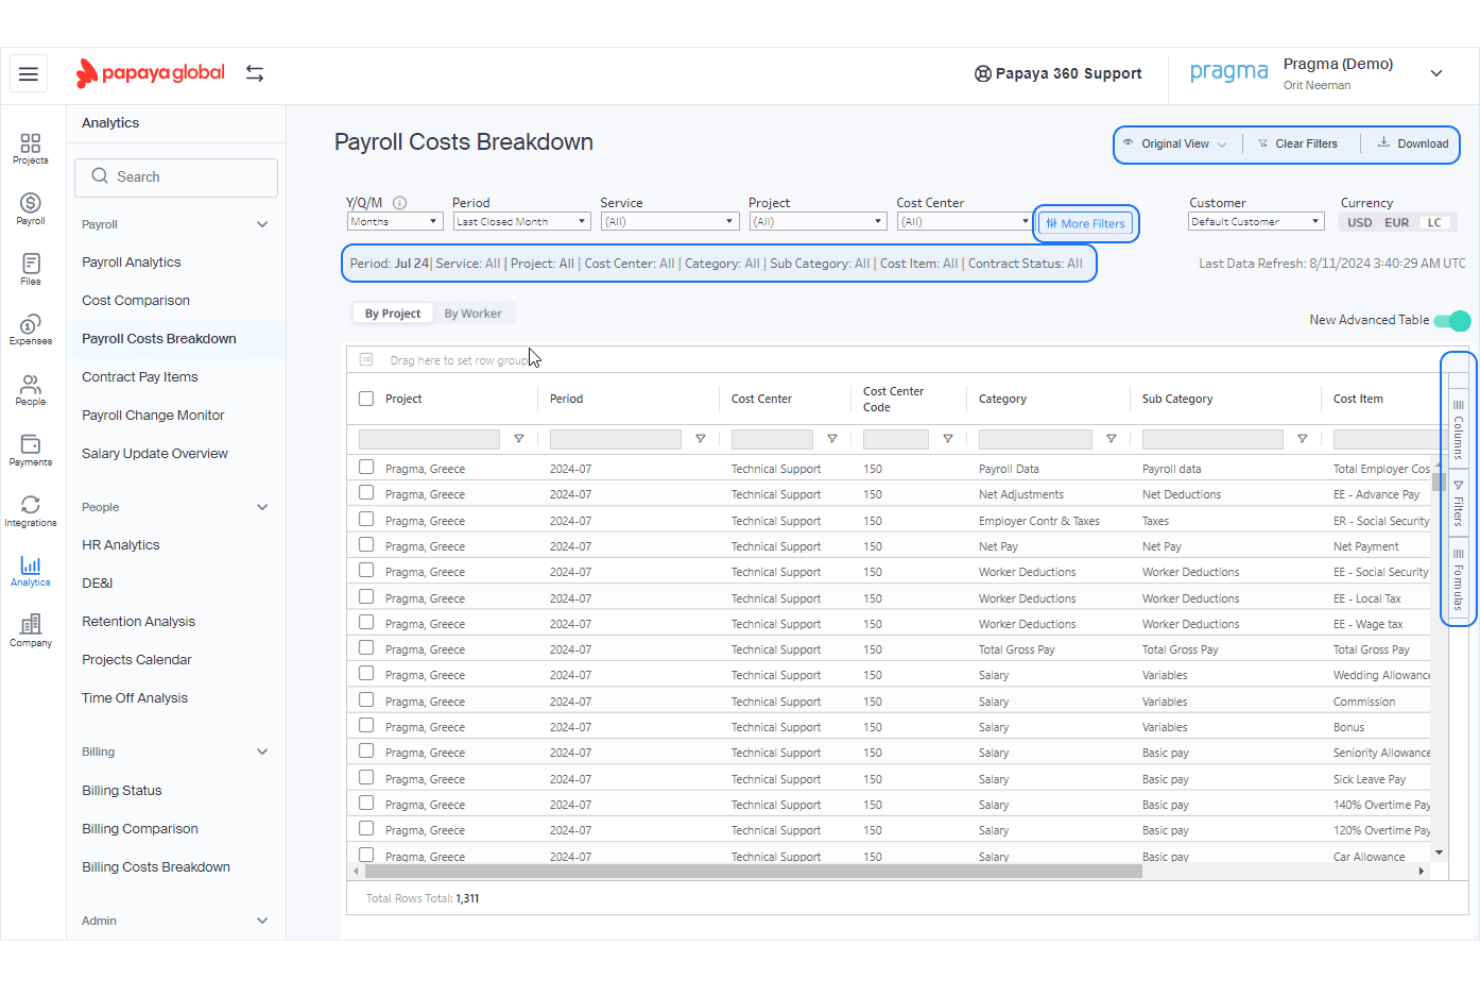
Task: Open the Filters side panel
Action: point(1458,503)
